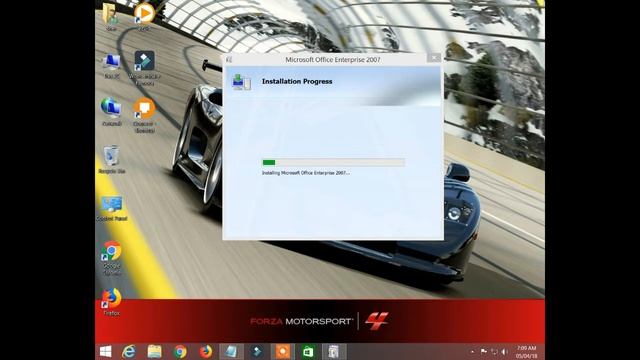
Task: Open Filmora from the taskbar
Action: (x=257, y=351)
